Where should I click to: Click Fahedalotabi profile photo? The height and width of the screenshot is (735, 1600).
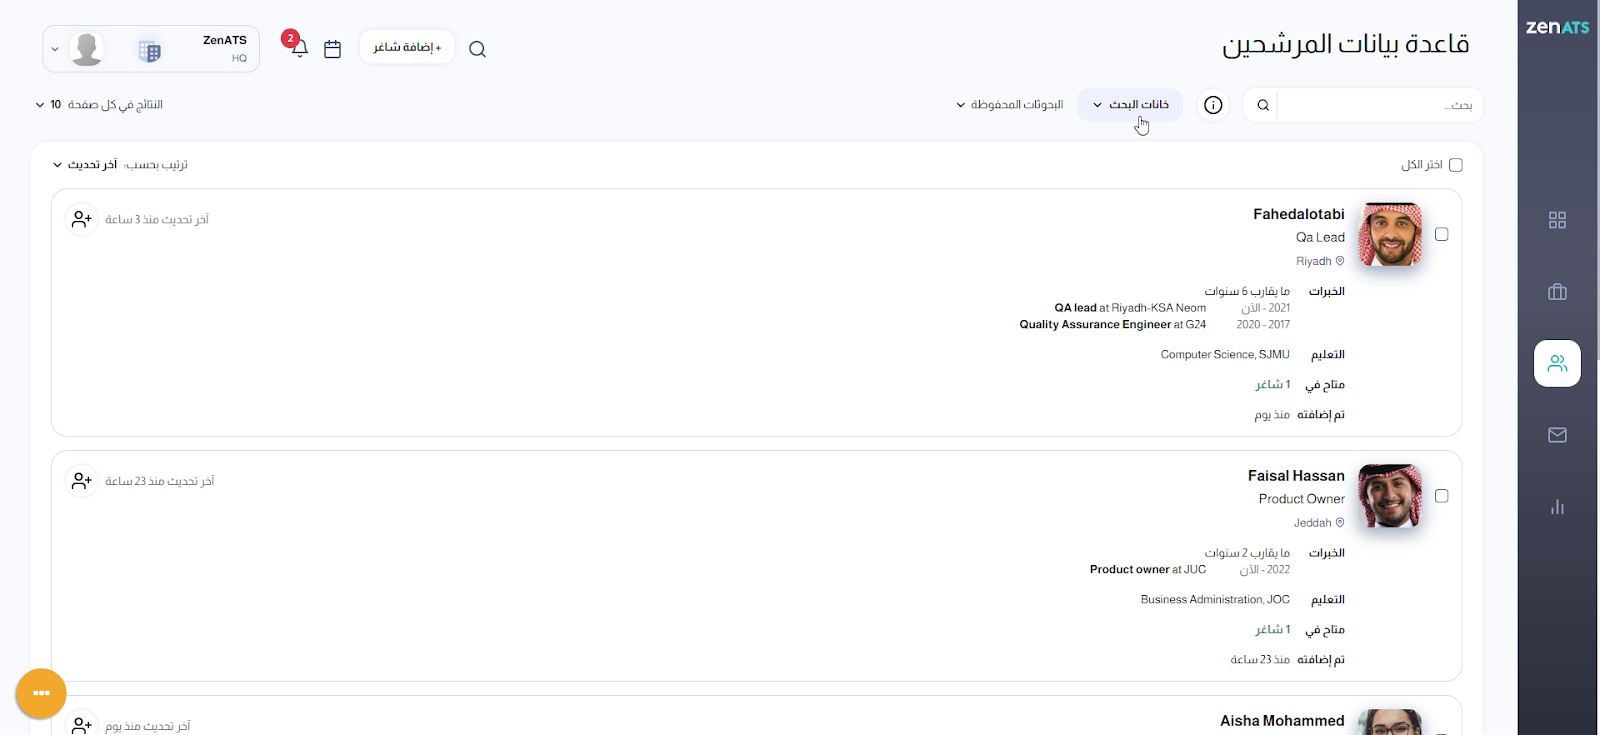pos(1390,235)
